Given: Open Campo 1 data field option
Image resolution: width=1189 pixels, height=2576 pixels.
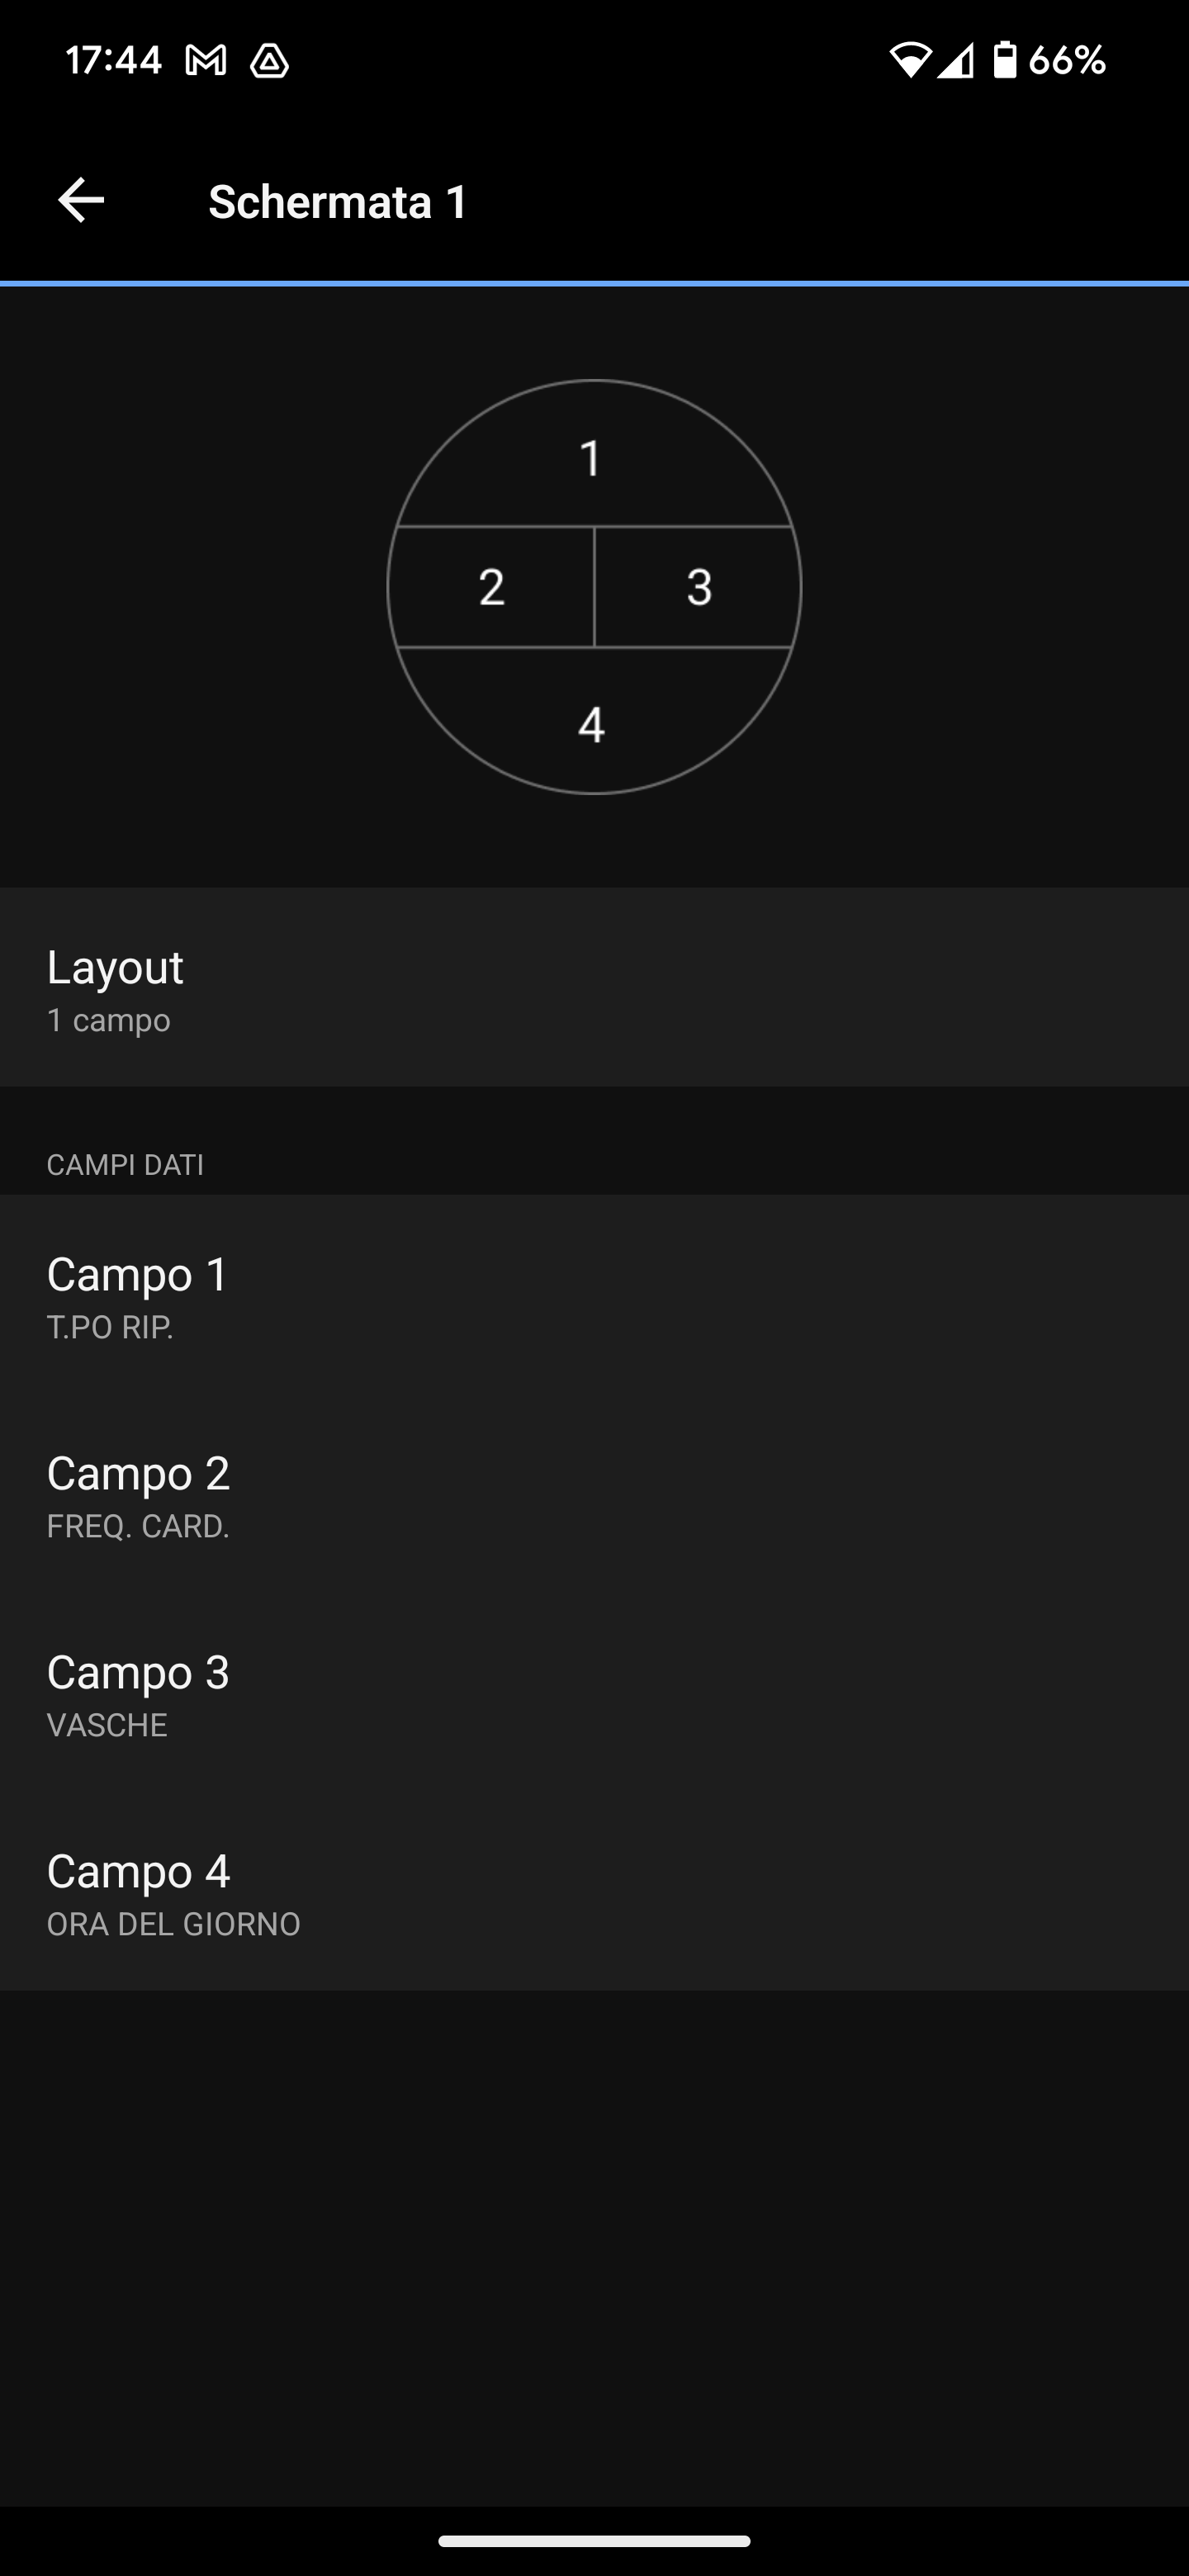Looking at the screenshot, I should pos(594,1294).
